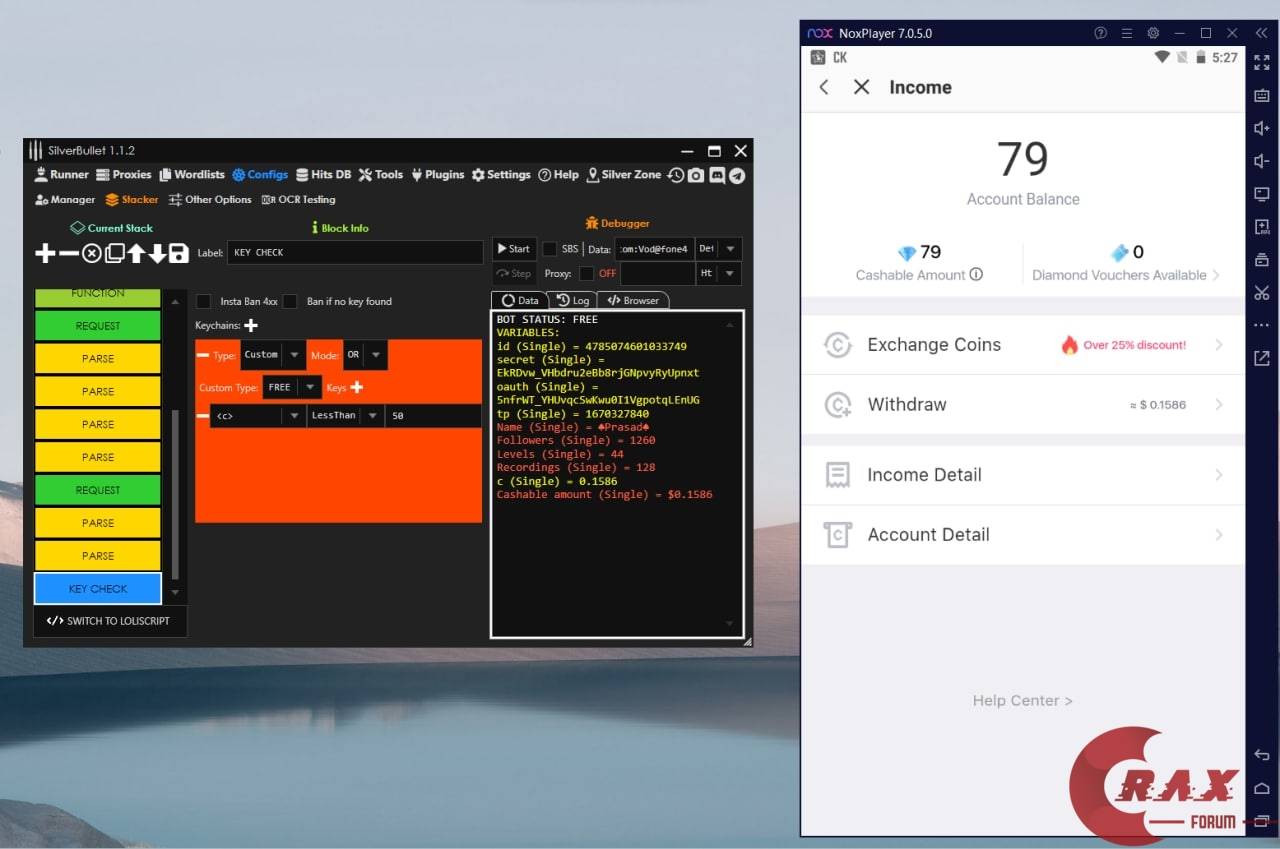This screenshot has height=849, width=1280.
Task: Expand the Custom Type dropdown showing FREE
Action: pyautogui.click(x=292, y=387)
